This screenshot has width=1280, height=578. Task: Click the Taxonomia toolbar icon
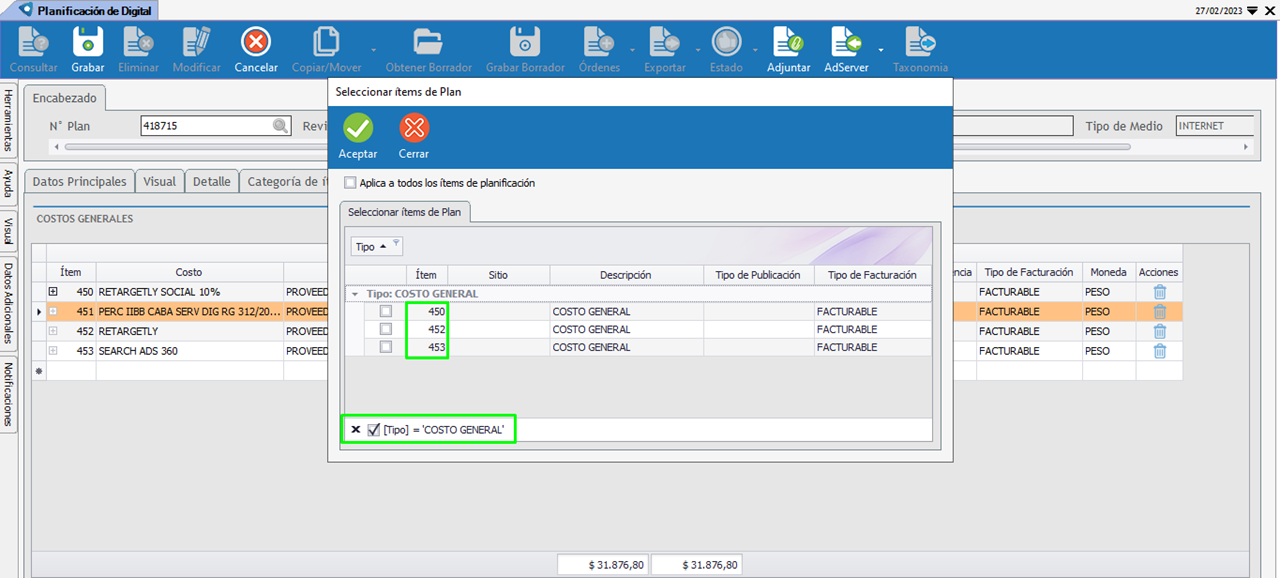(920, 42)
